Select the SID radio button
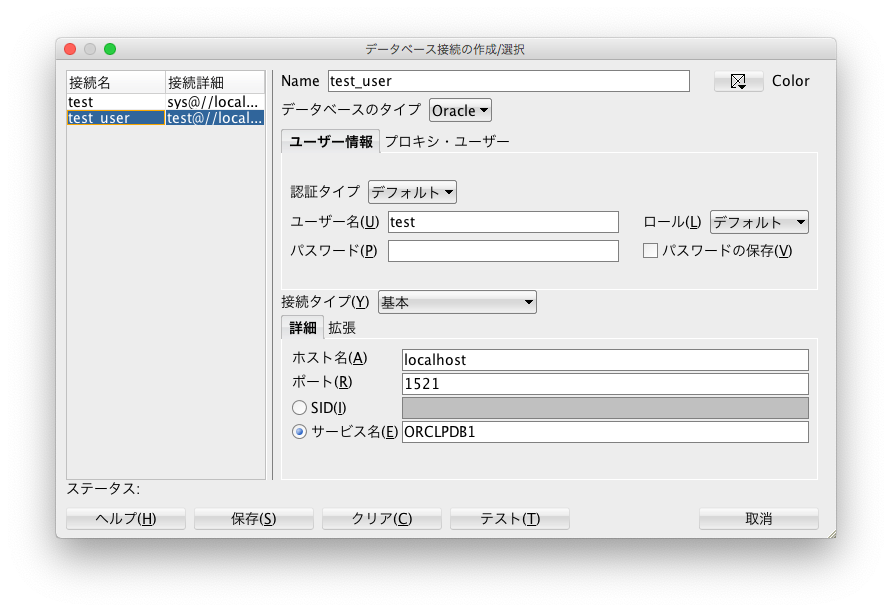 (x=299, y=408)
